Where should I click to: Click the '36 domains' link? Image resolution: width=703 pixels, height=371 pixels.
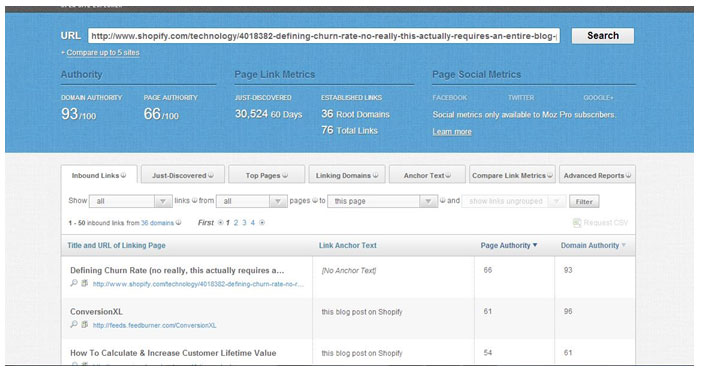coord(157,223)
